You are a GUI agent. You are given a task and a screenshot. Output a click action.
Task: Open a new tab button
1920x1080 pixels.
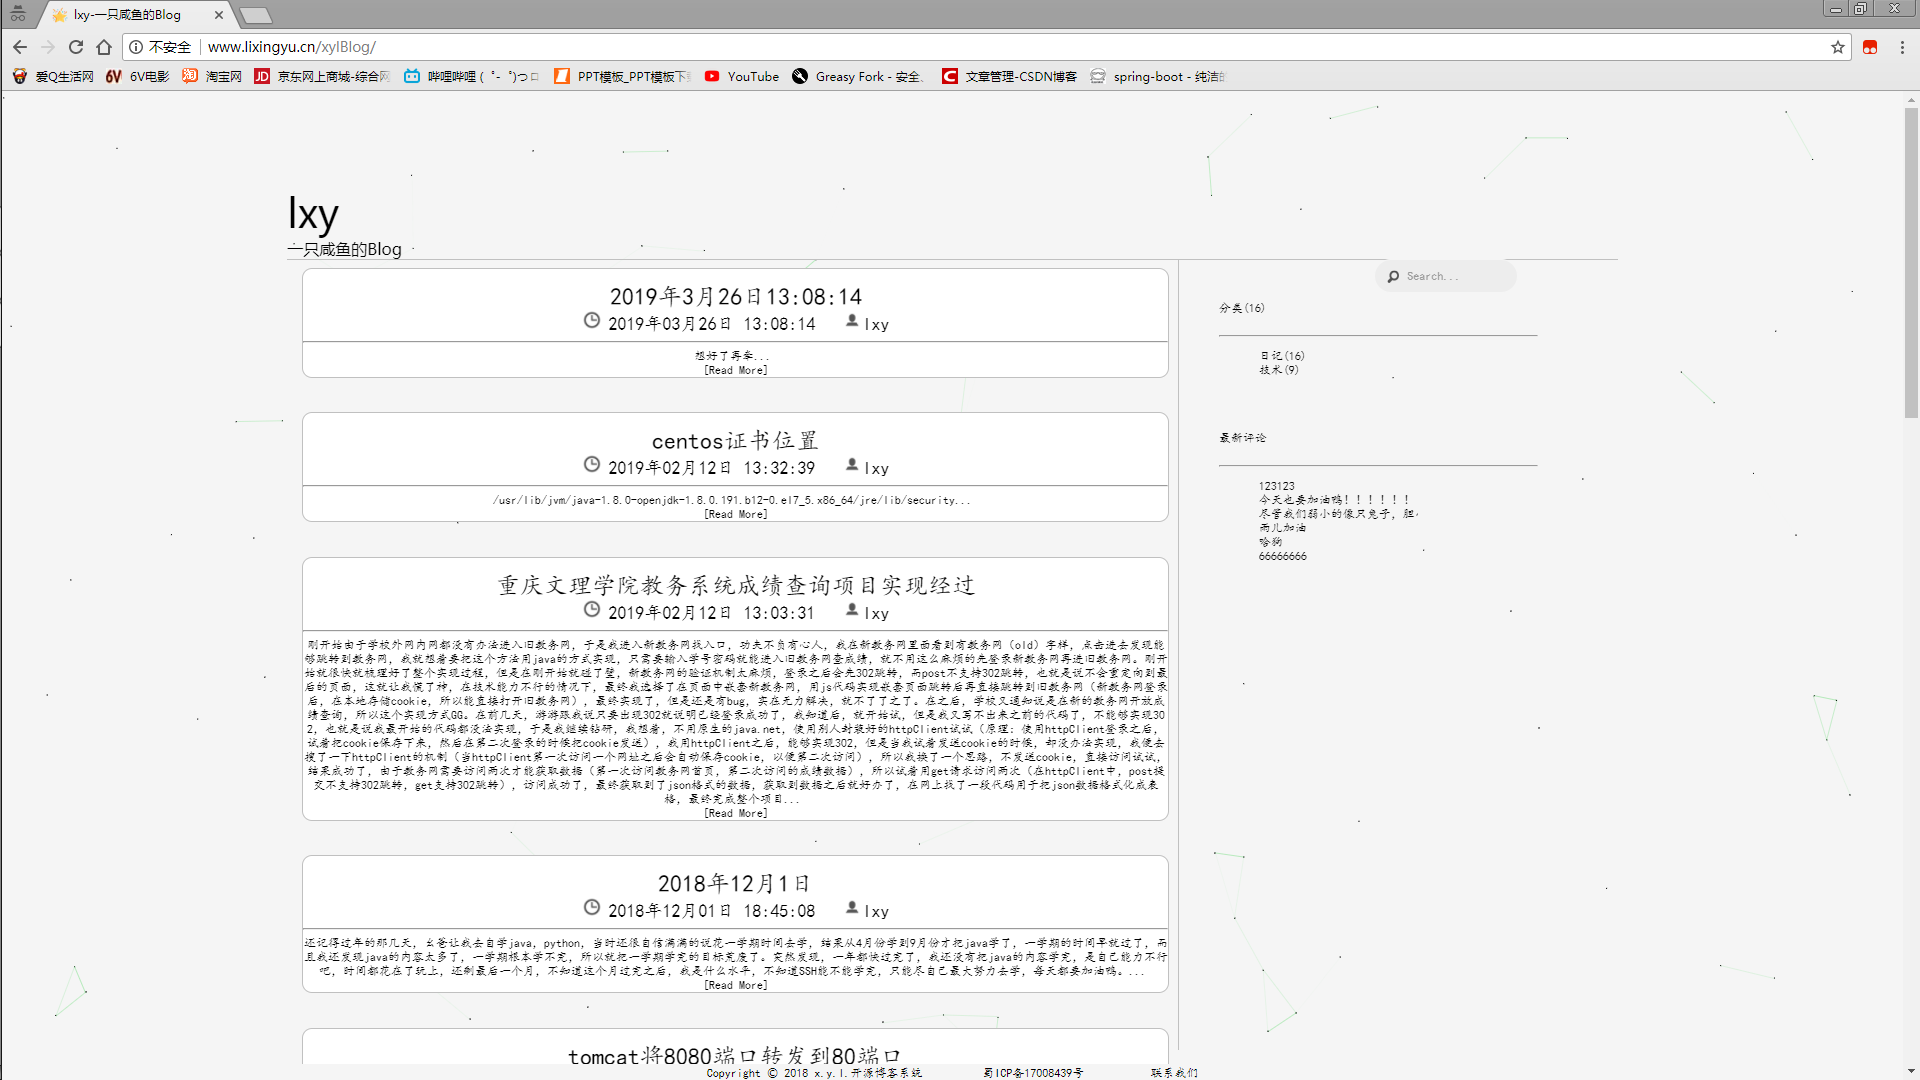(256, 15)
